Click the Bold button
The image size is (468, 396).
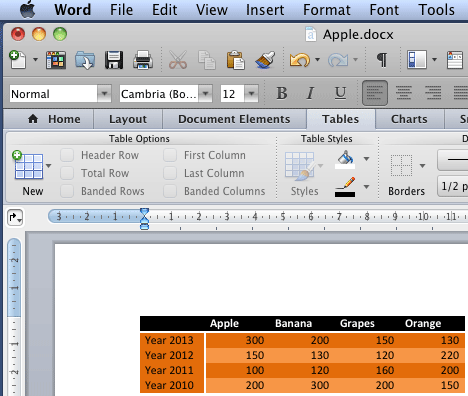click(282, 93)
